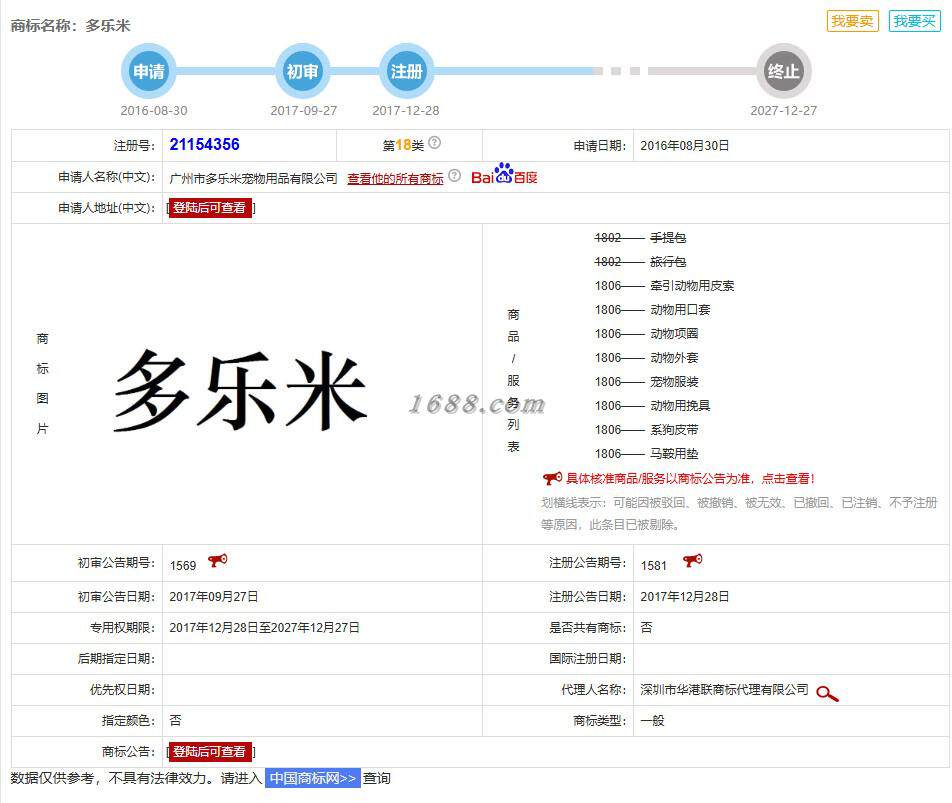Click 初审公告期号 value 1569
This screenshot has height=803, width=952.
[183, 566]
